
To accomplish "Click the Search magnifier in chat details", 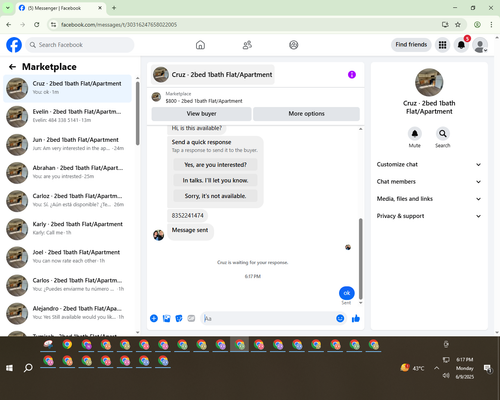I will point(443,134).
